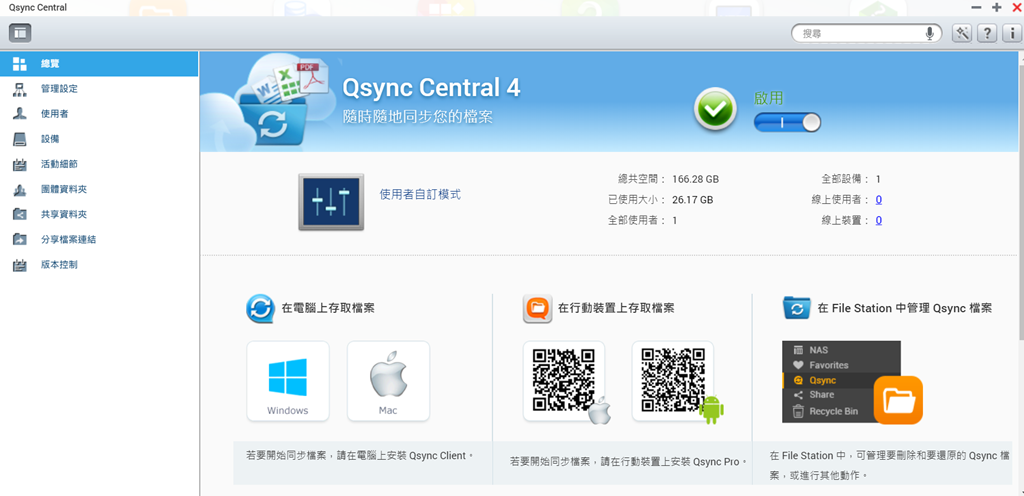Open the help question mark icon

click(x=987, y=34)
